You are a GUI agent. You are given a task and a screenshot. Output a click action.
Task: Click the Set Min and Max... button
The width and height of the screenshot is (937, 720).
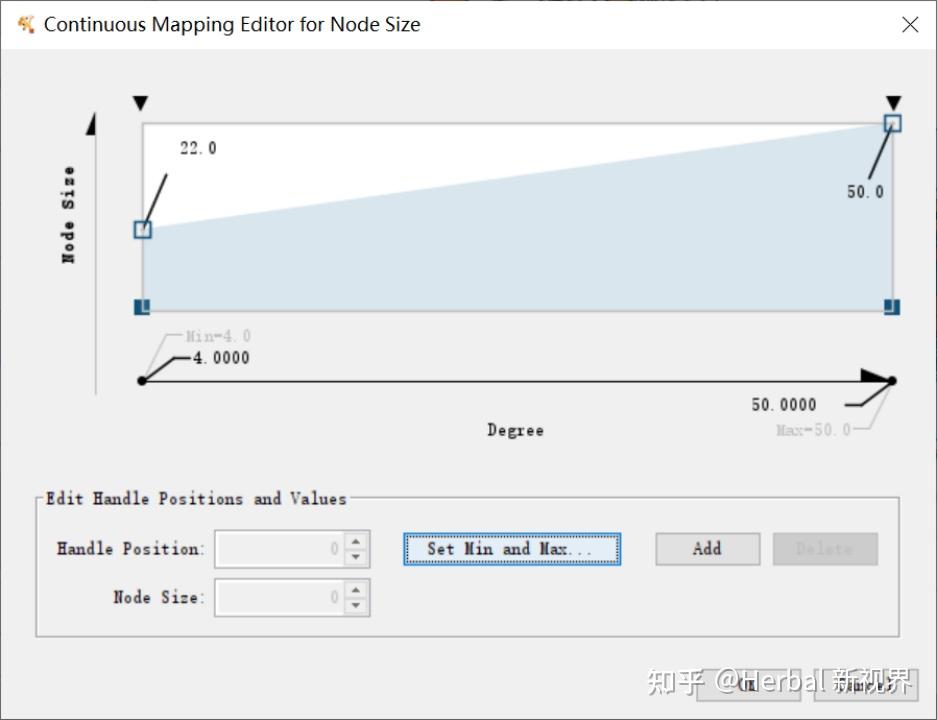(x=512, y=549)
